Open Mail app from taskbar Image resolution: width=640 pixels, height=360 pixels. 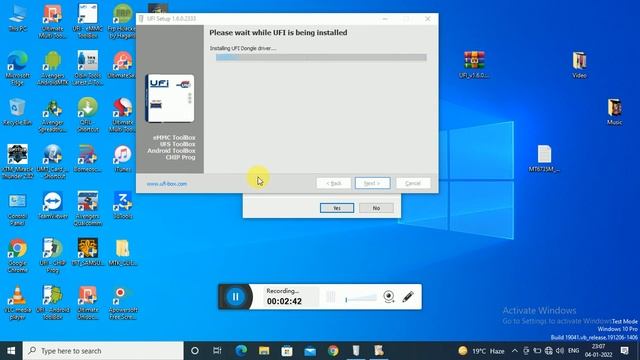point(310,351)
